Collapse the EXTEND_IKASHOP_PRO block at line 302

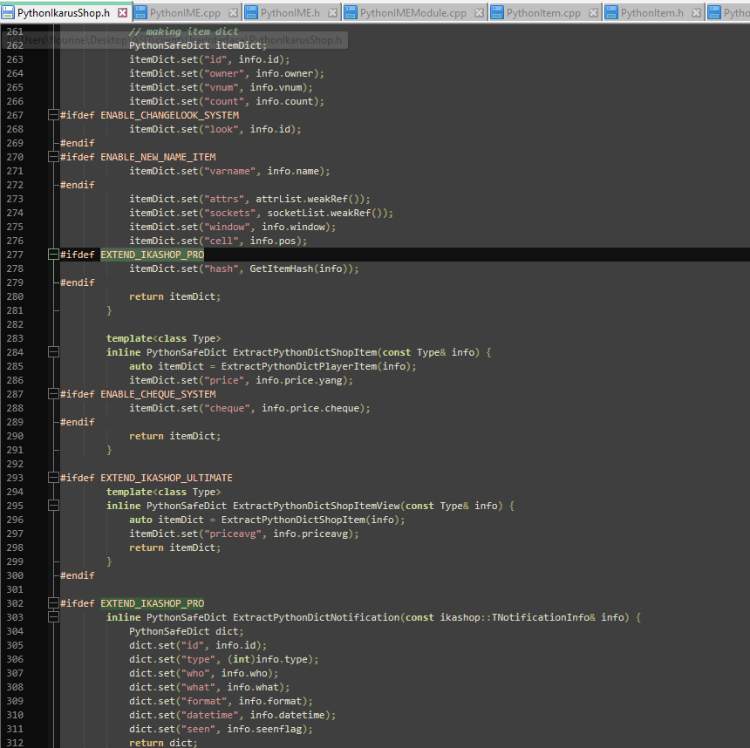(54, 603)
